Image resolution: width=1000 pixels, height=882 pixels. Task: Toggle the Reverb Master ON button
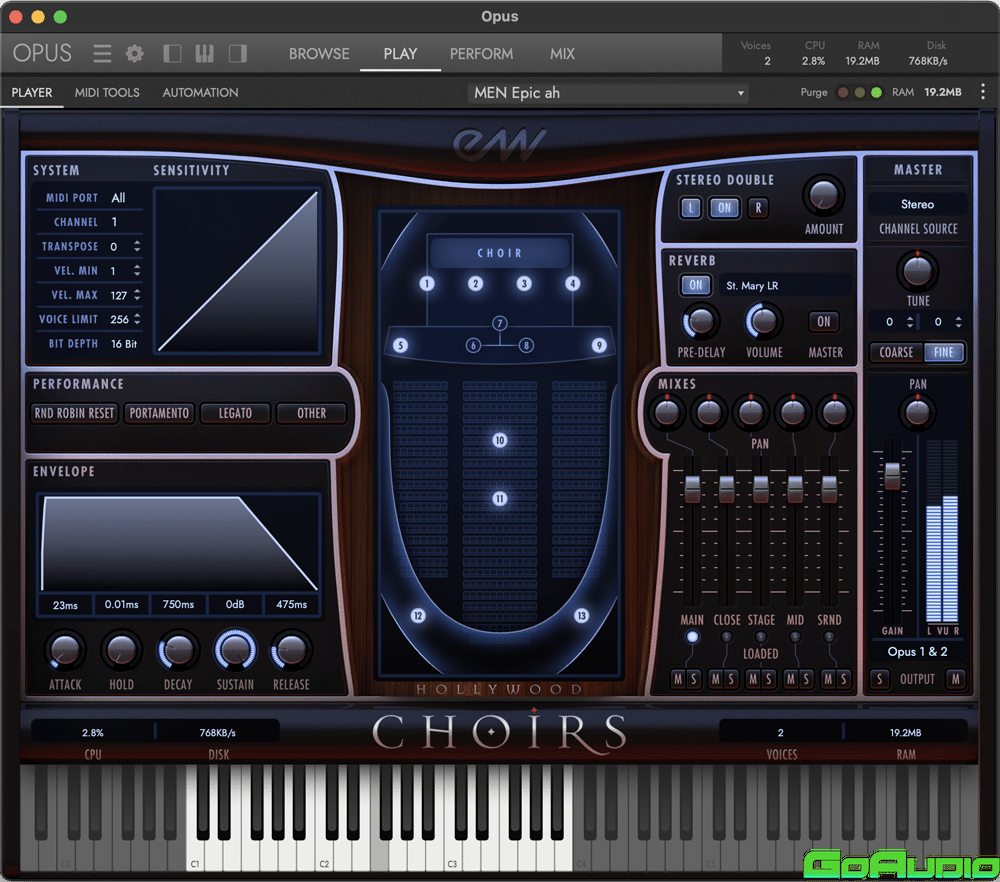pyautogui.click(x=823, y=322)
